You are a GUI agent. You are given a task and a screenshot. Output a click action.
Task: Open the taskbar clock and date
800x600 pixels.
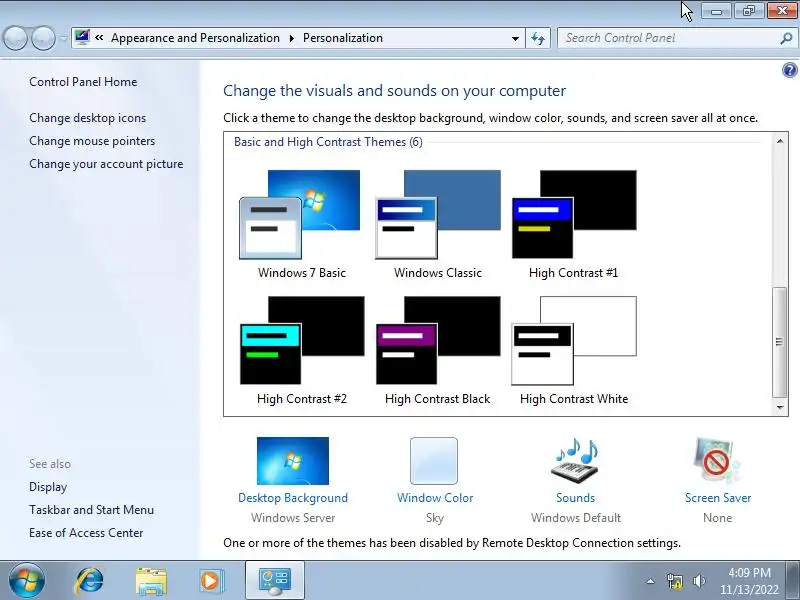(x=749, y=581)
